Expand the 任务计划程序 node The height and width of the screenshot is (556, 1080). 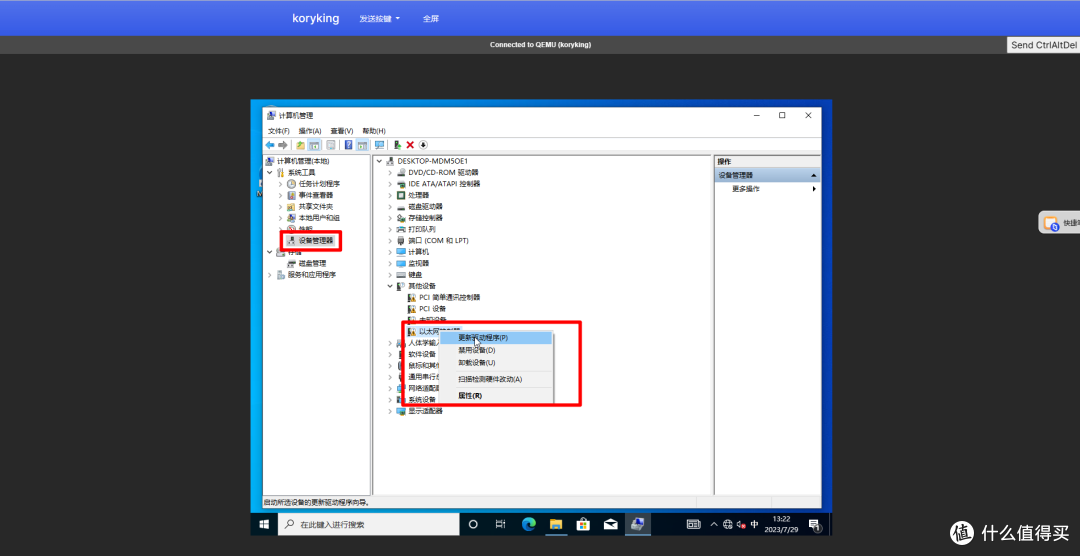[280, 184]
